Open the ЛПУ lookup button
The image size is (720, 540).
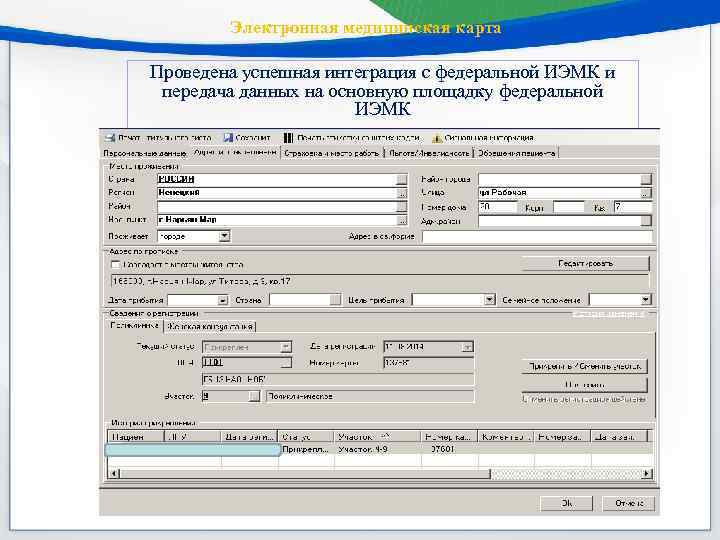286,363
